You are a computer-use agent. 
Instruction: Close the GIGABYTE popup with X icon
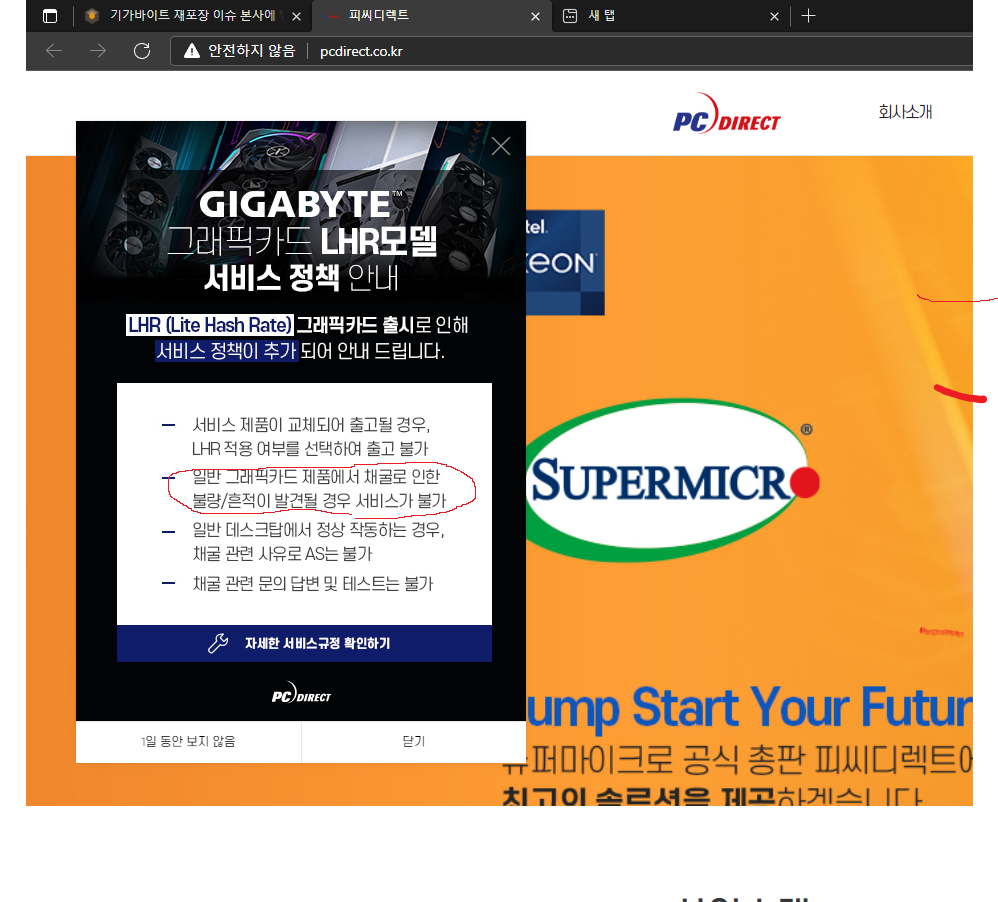click(501, 147)
